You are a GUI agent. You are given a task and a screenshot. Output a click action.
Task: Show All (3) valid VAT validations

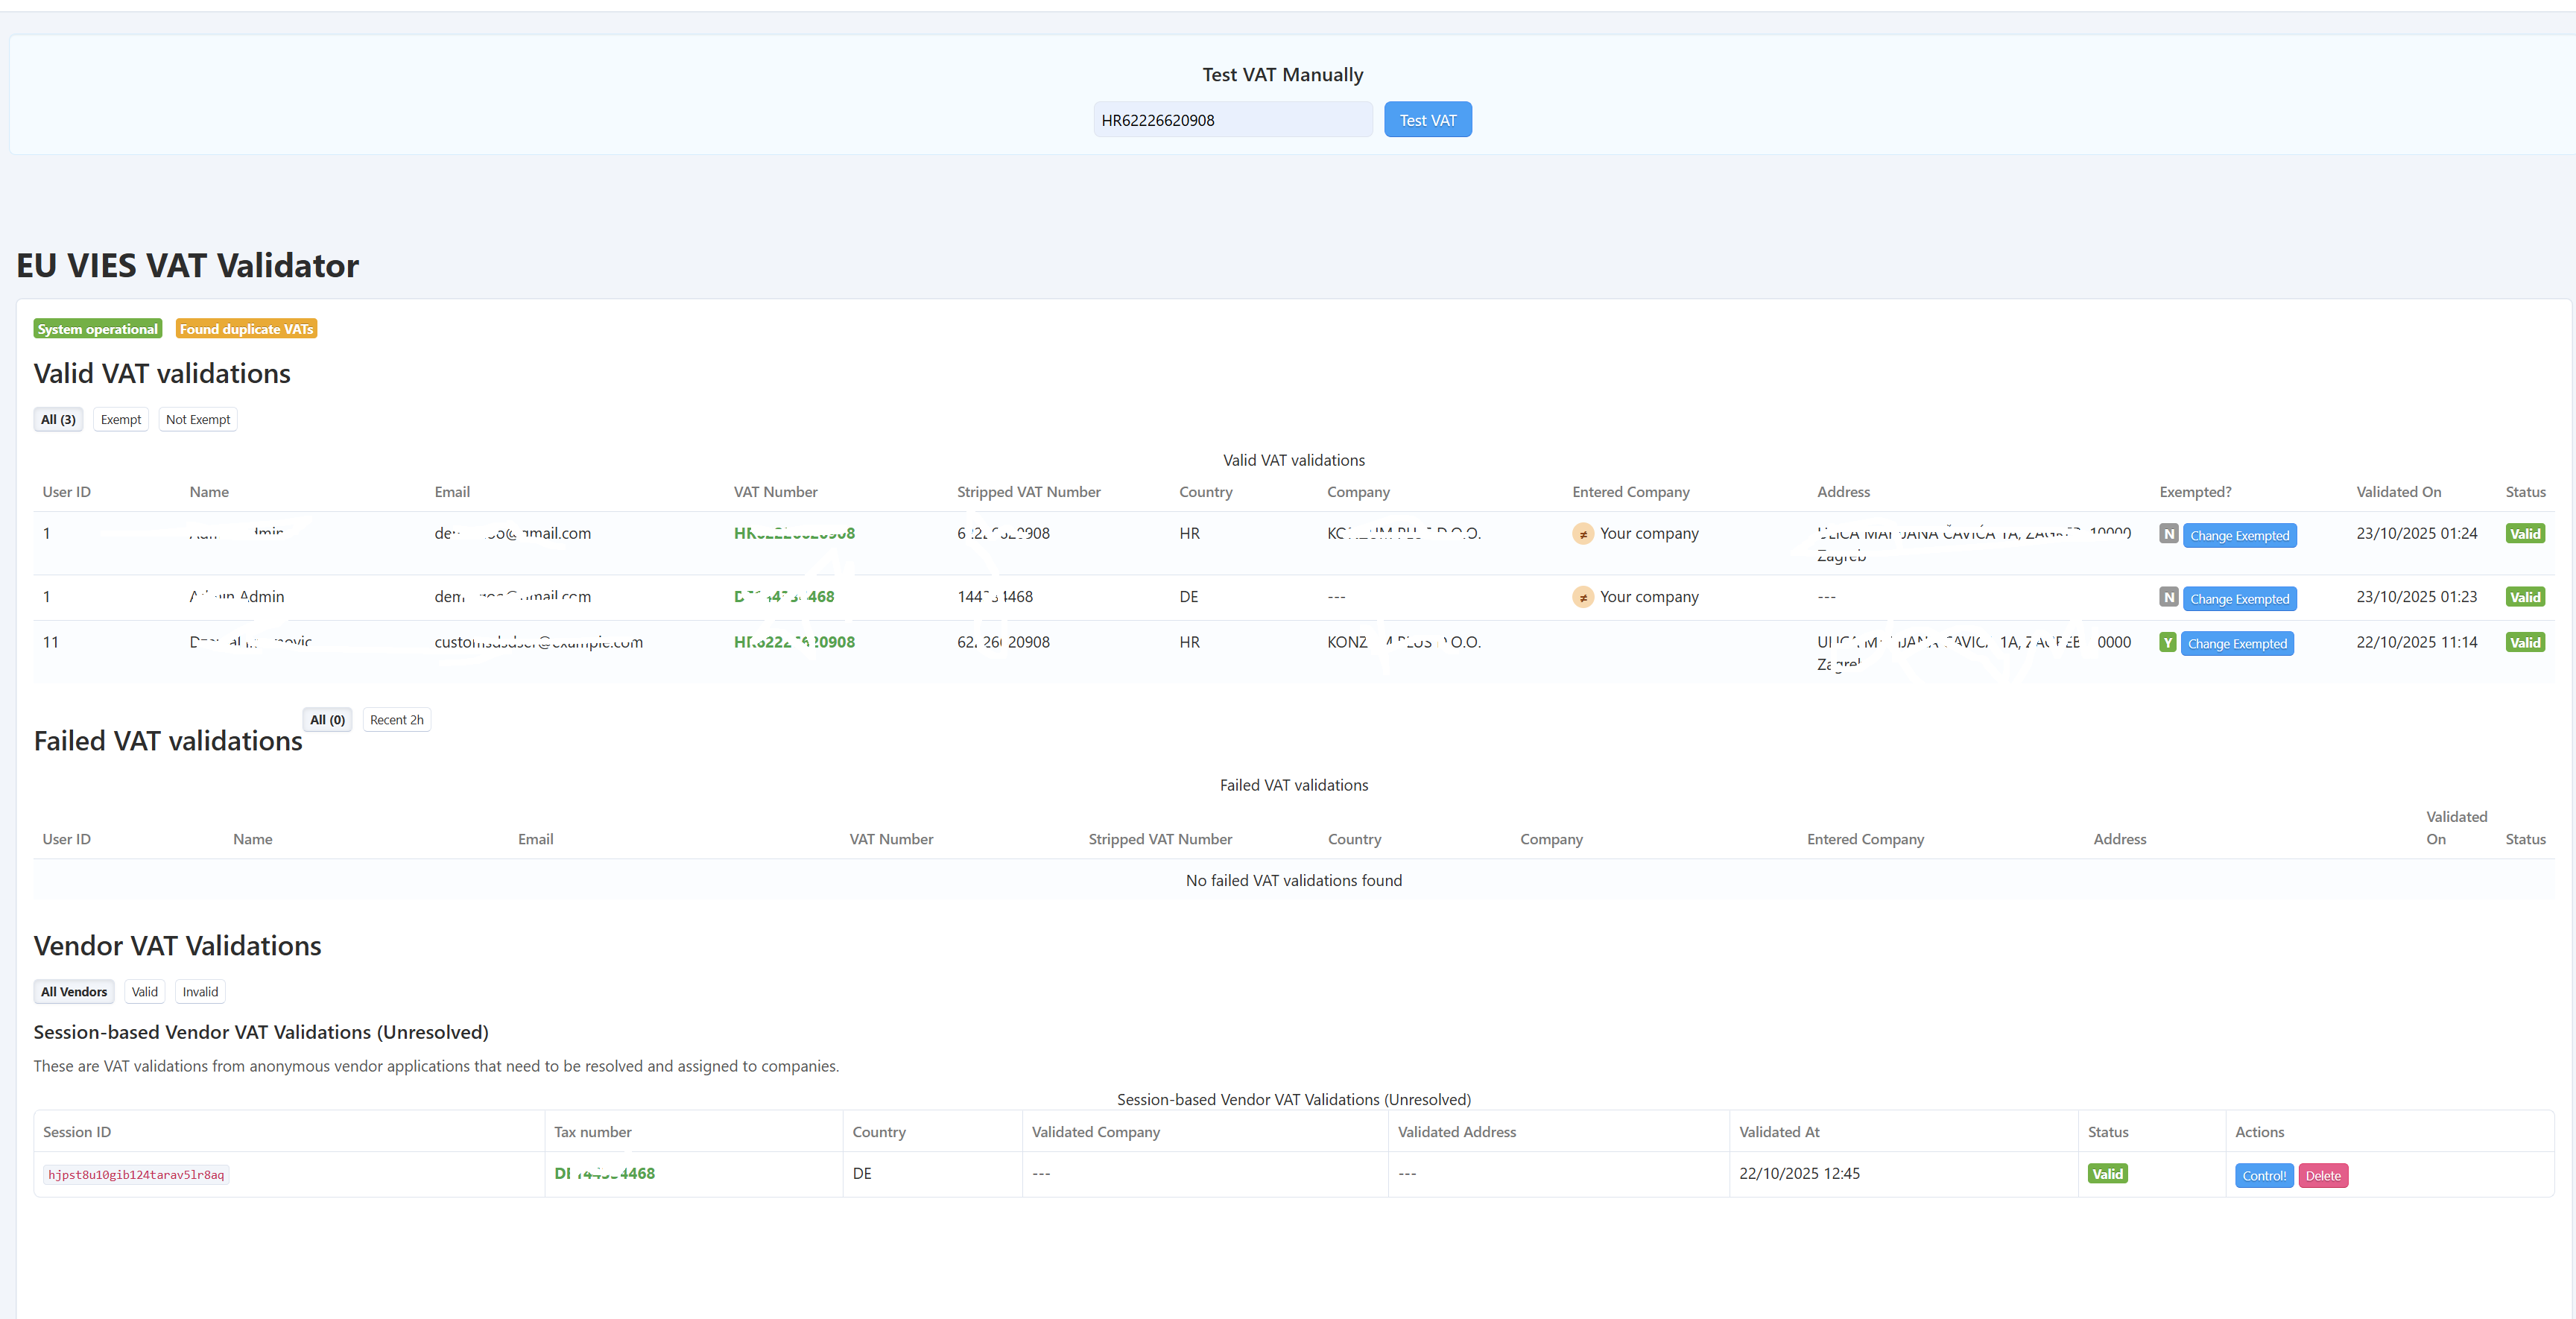point(58,420)
